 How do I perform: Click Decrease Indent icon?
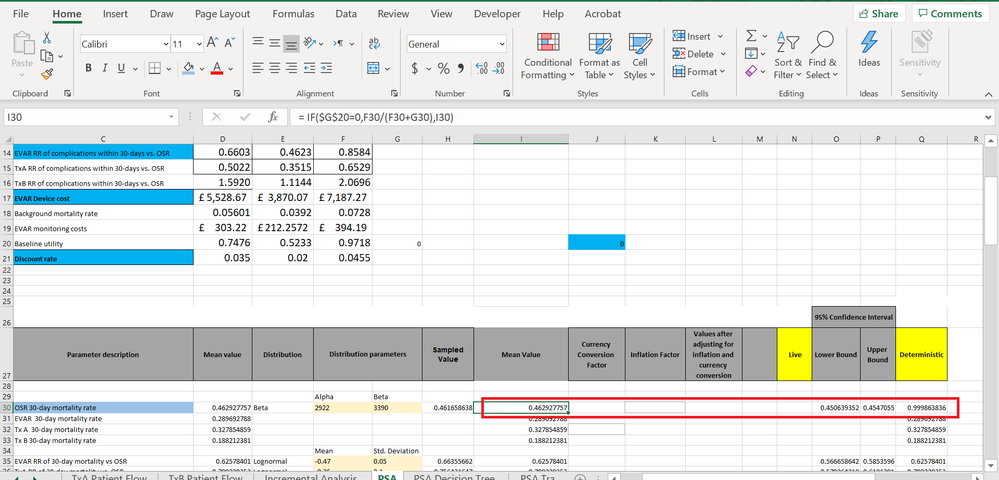pos(309,68)
